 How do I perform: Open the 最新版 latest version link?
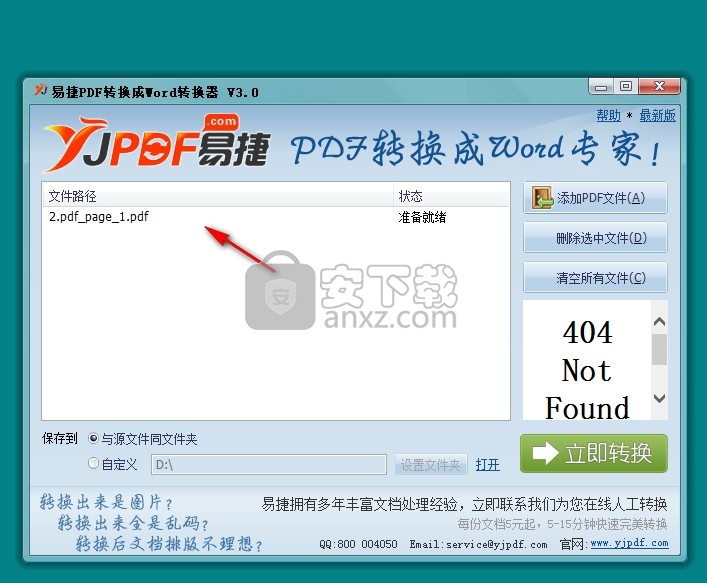(657, 115)
